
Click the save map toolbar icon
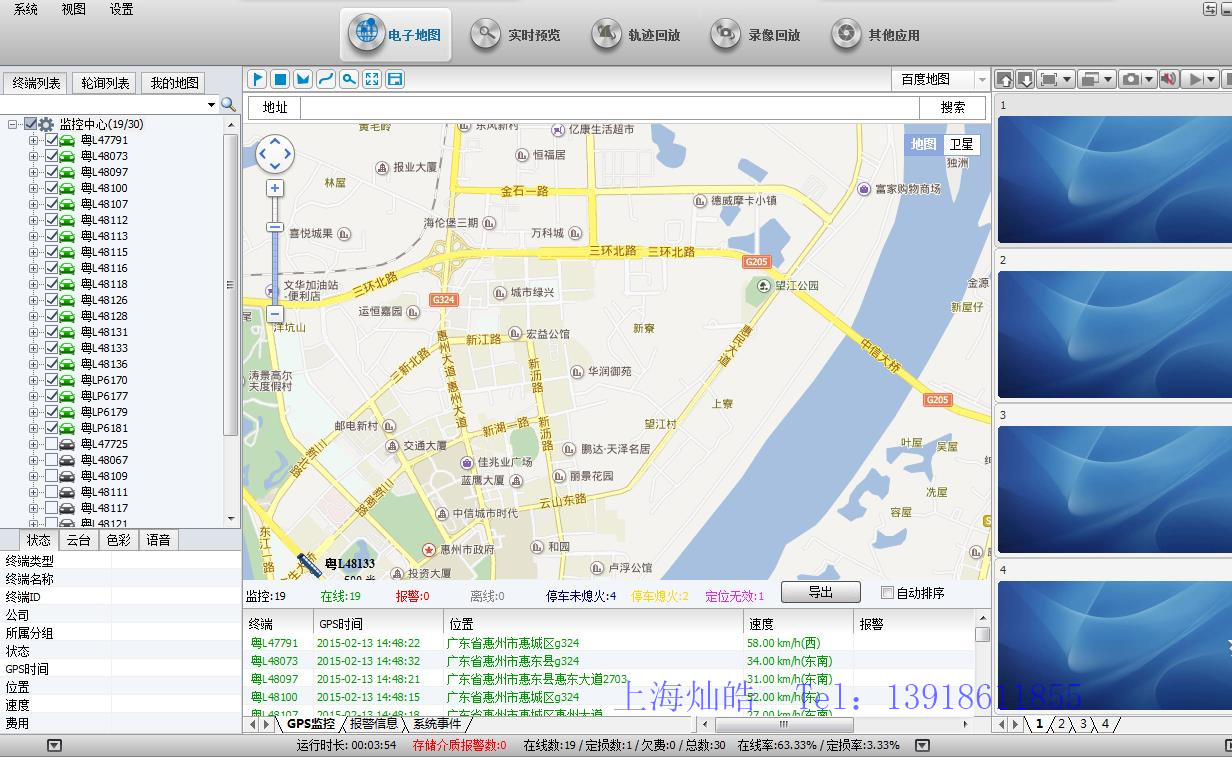(x=395, y=79)
